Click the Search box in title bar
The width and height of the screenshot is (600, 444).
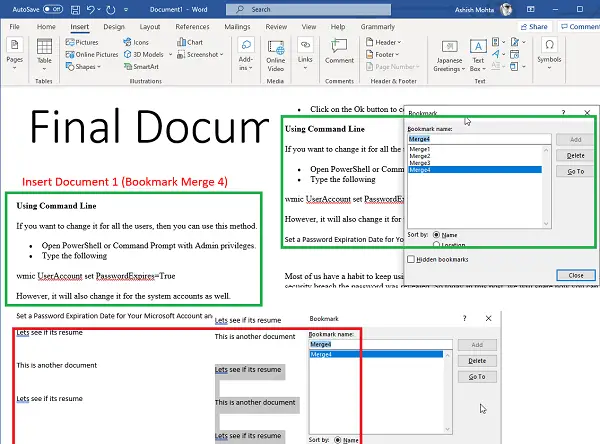pos(308,9)
